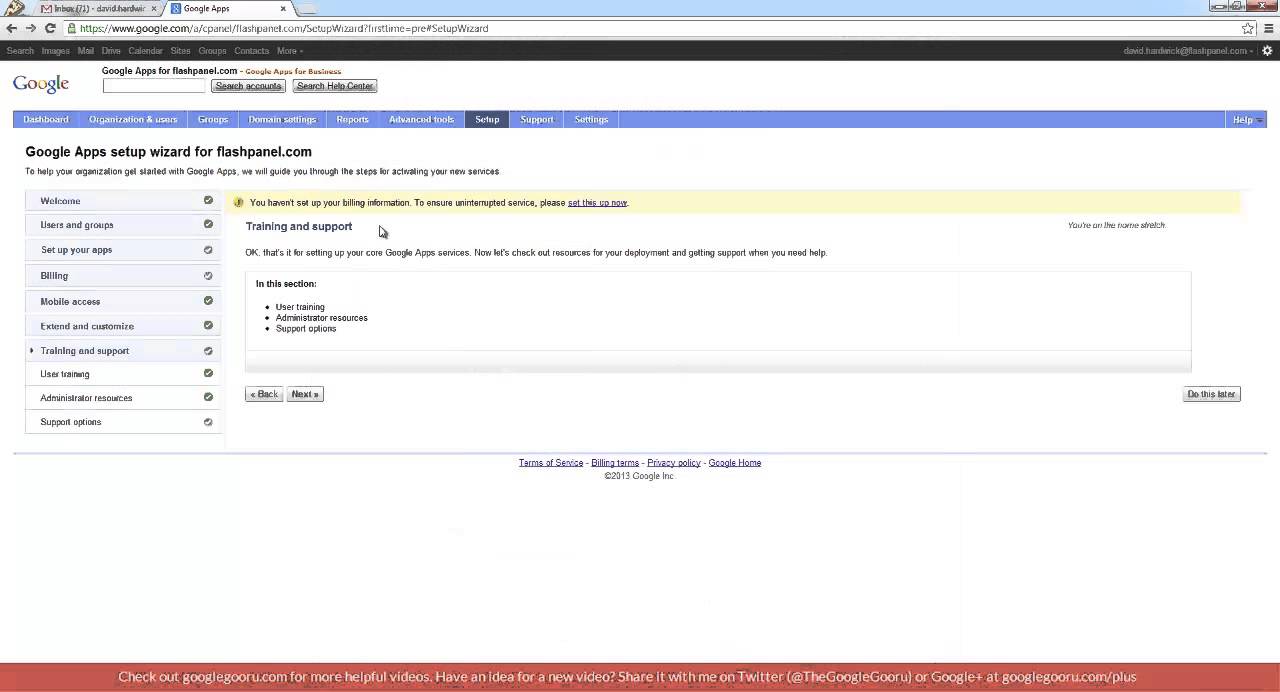
Task: Open the Privacy policy link
Action: [674, 463]
